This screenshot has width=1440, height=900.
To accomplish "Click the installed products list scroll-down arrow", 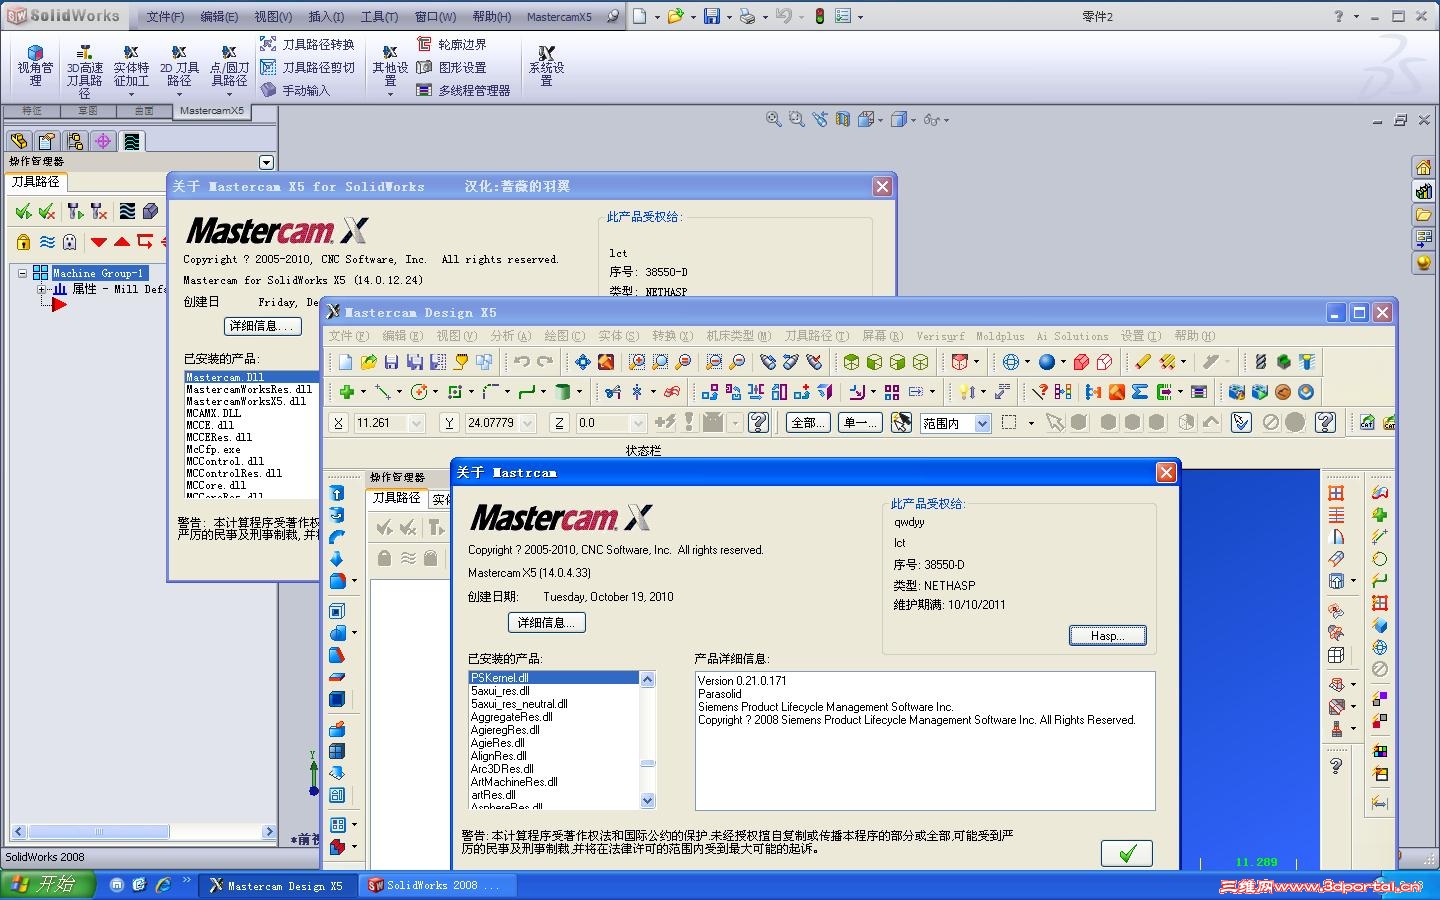I will pyautogui.click(x=647, y=800).
